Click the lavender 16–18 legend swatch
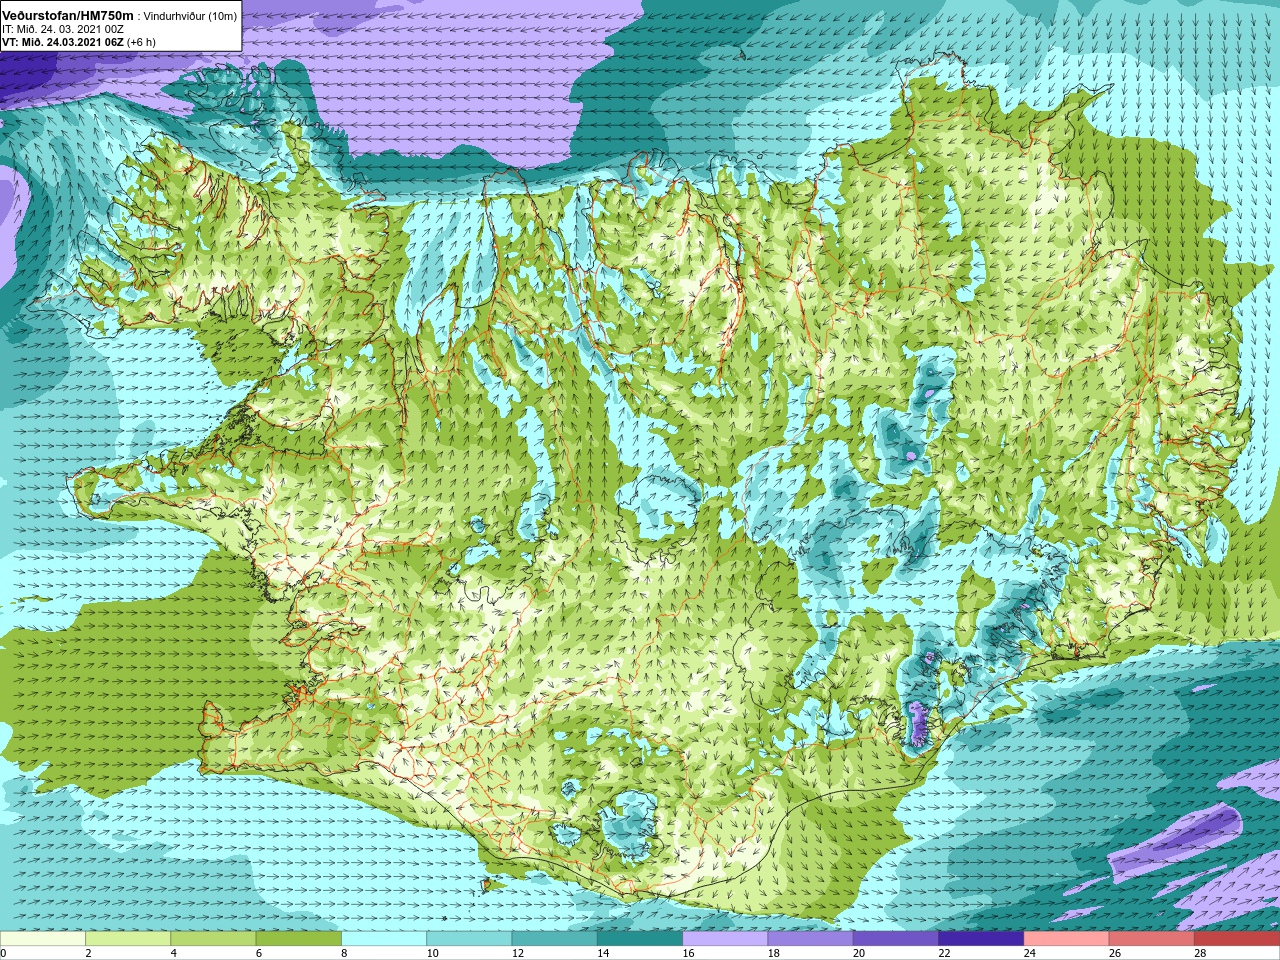Viewport: 1280px width, 960px height. pyautogui.click(x=725, y=939)
